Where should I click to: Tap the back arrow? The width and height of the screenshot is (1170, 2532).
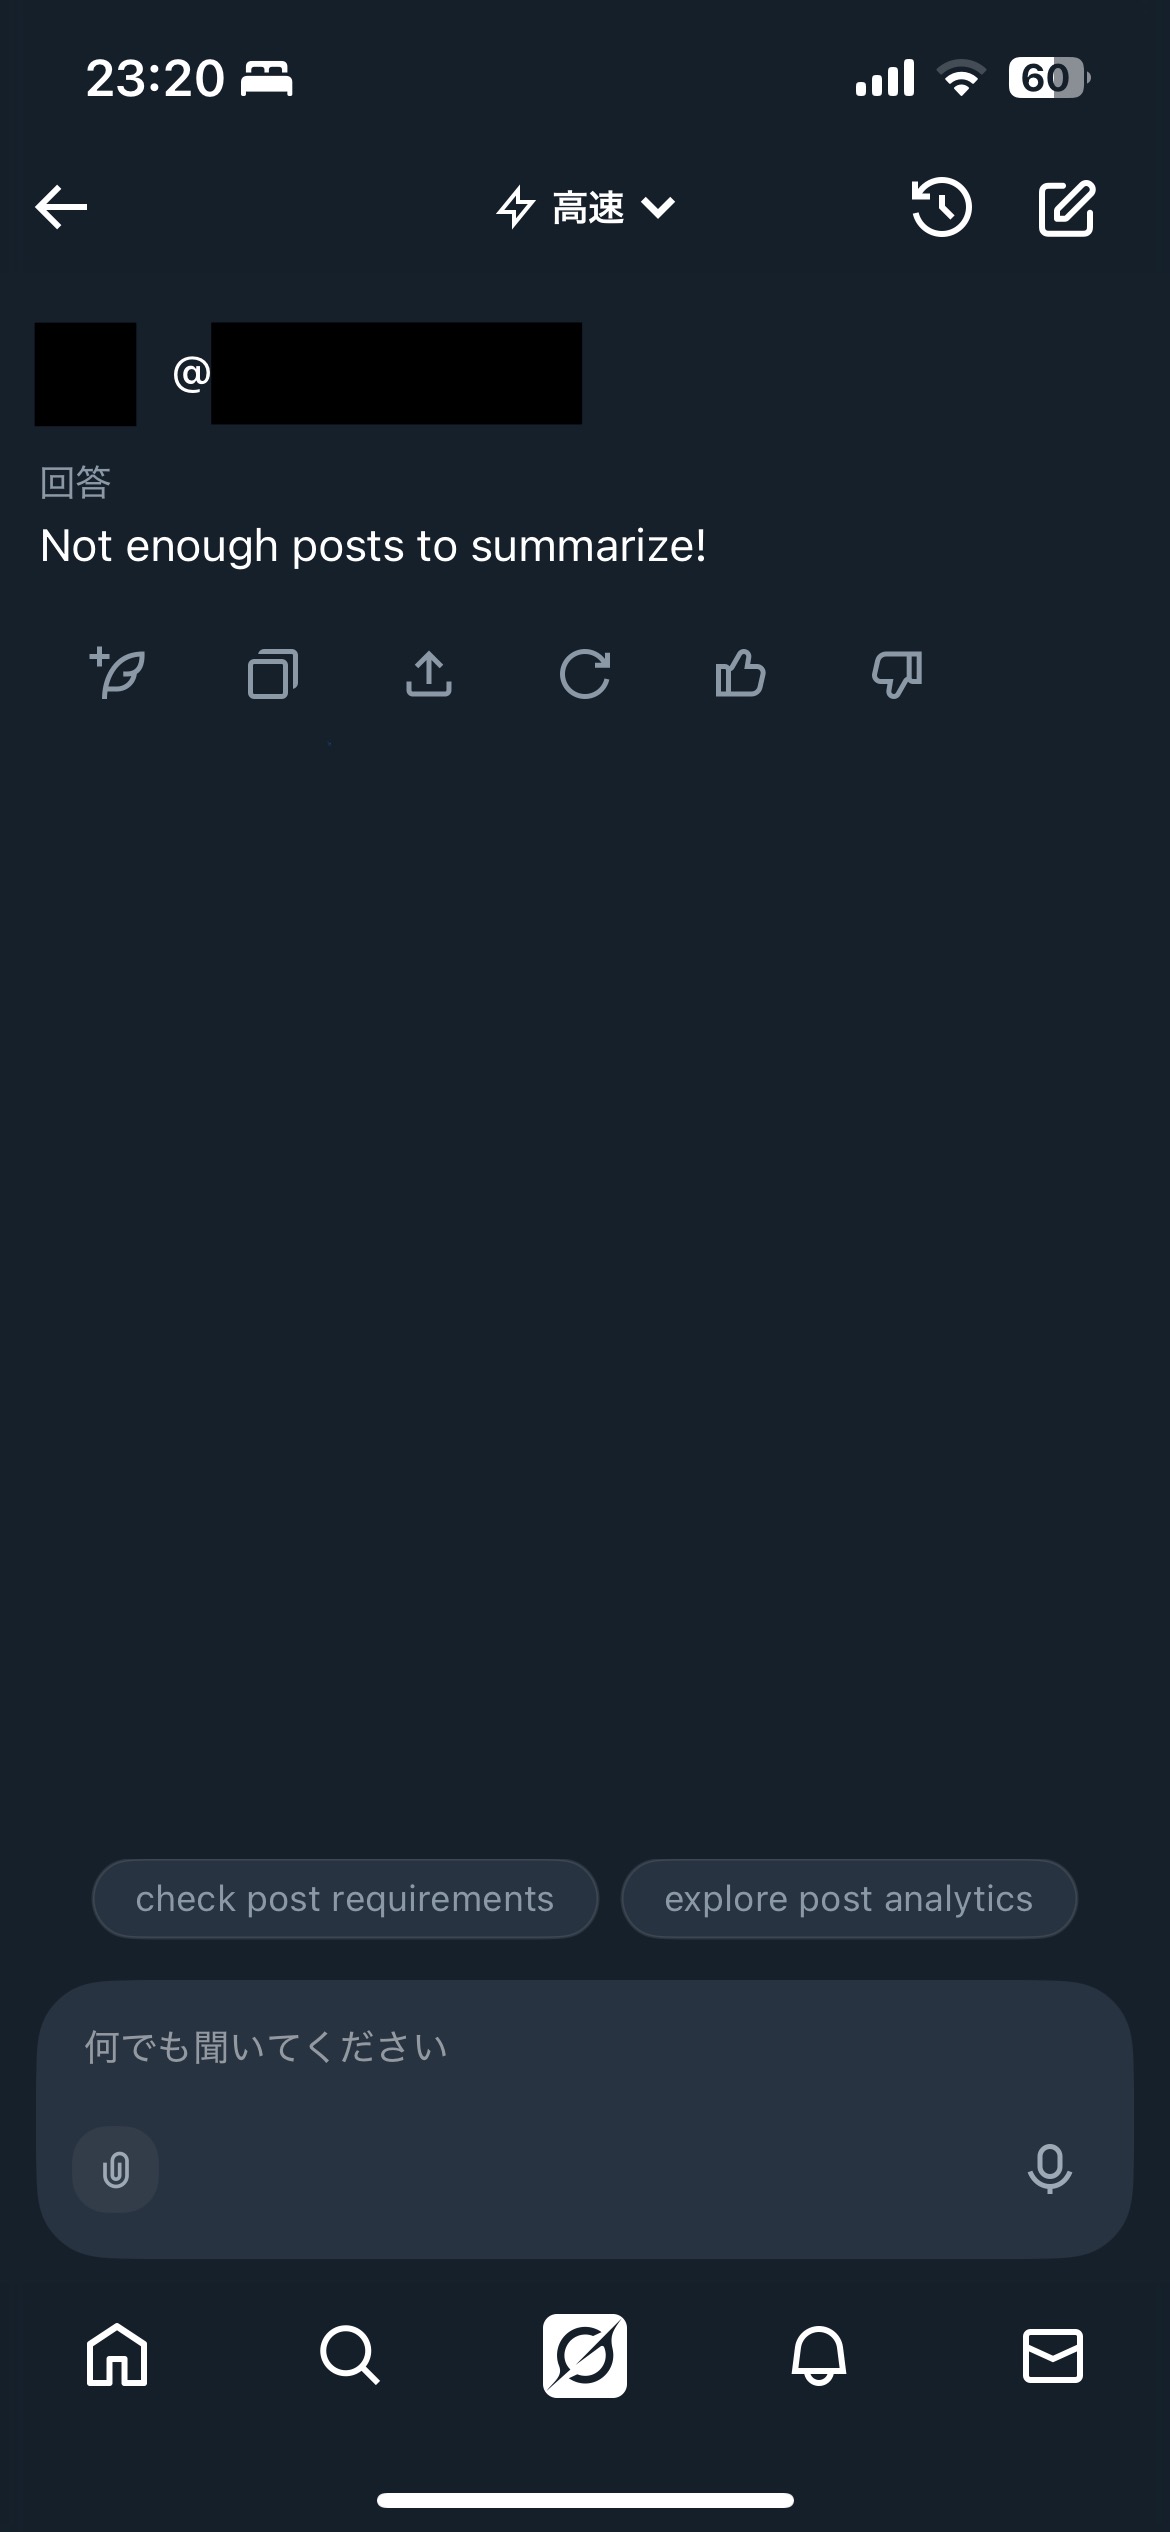pyautogui.click(x=62, y=207)
